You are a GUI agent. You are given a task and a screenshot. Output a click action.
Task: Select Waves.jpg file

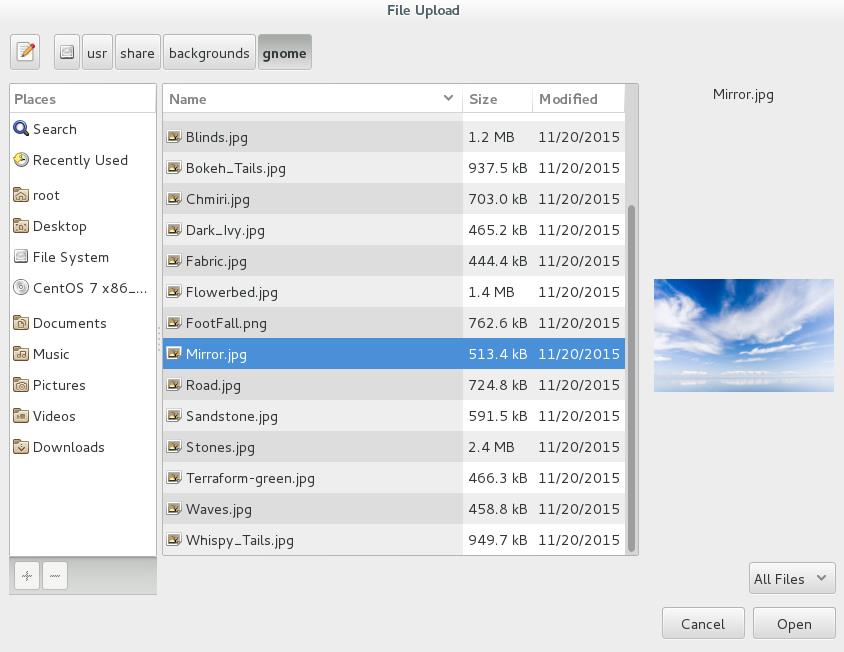(393, 509)
